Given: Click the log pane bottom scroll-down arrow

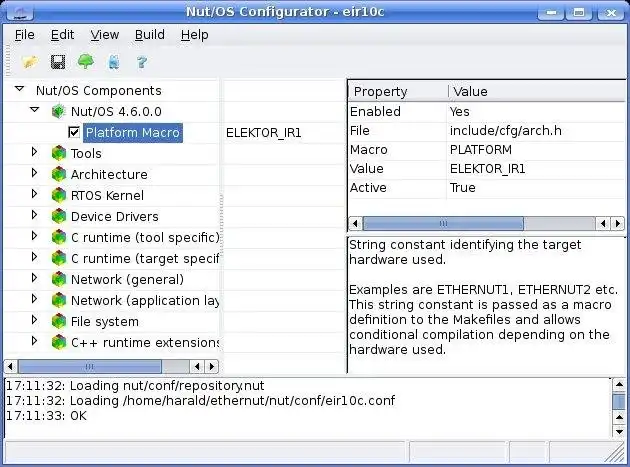Looking at the screenshot, I should tap(619, 432).
